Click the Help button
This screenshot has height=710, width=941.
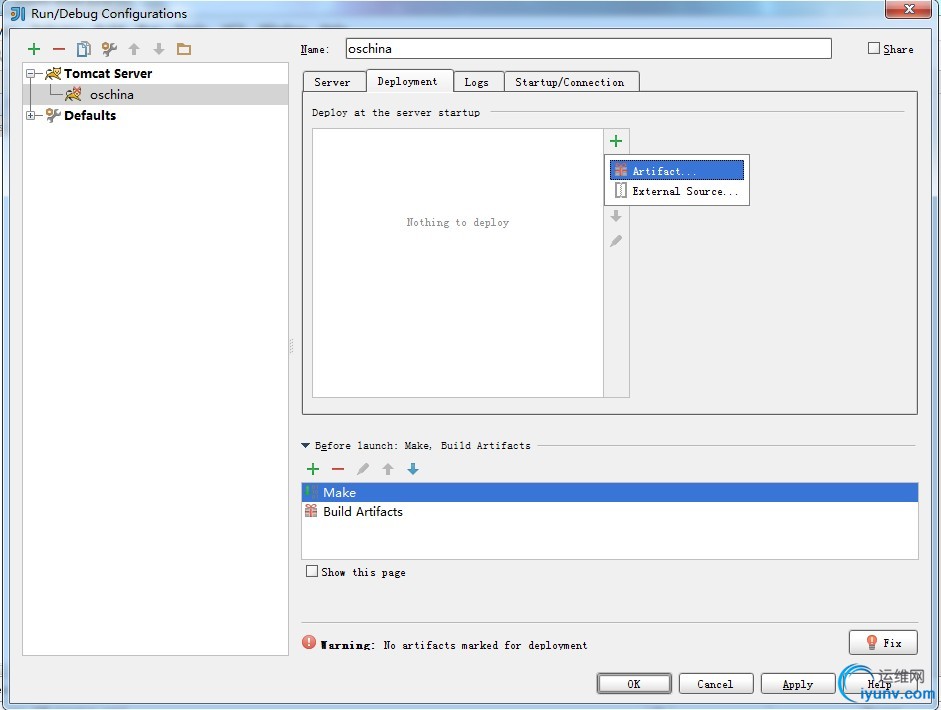[879, 684]
